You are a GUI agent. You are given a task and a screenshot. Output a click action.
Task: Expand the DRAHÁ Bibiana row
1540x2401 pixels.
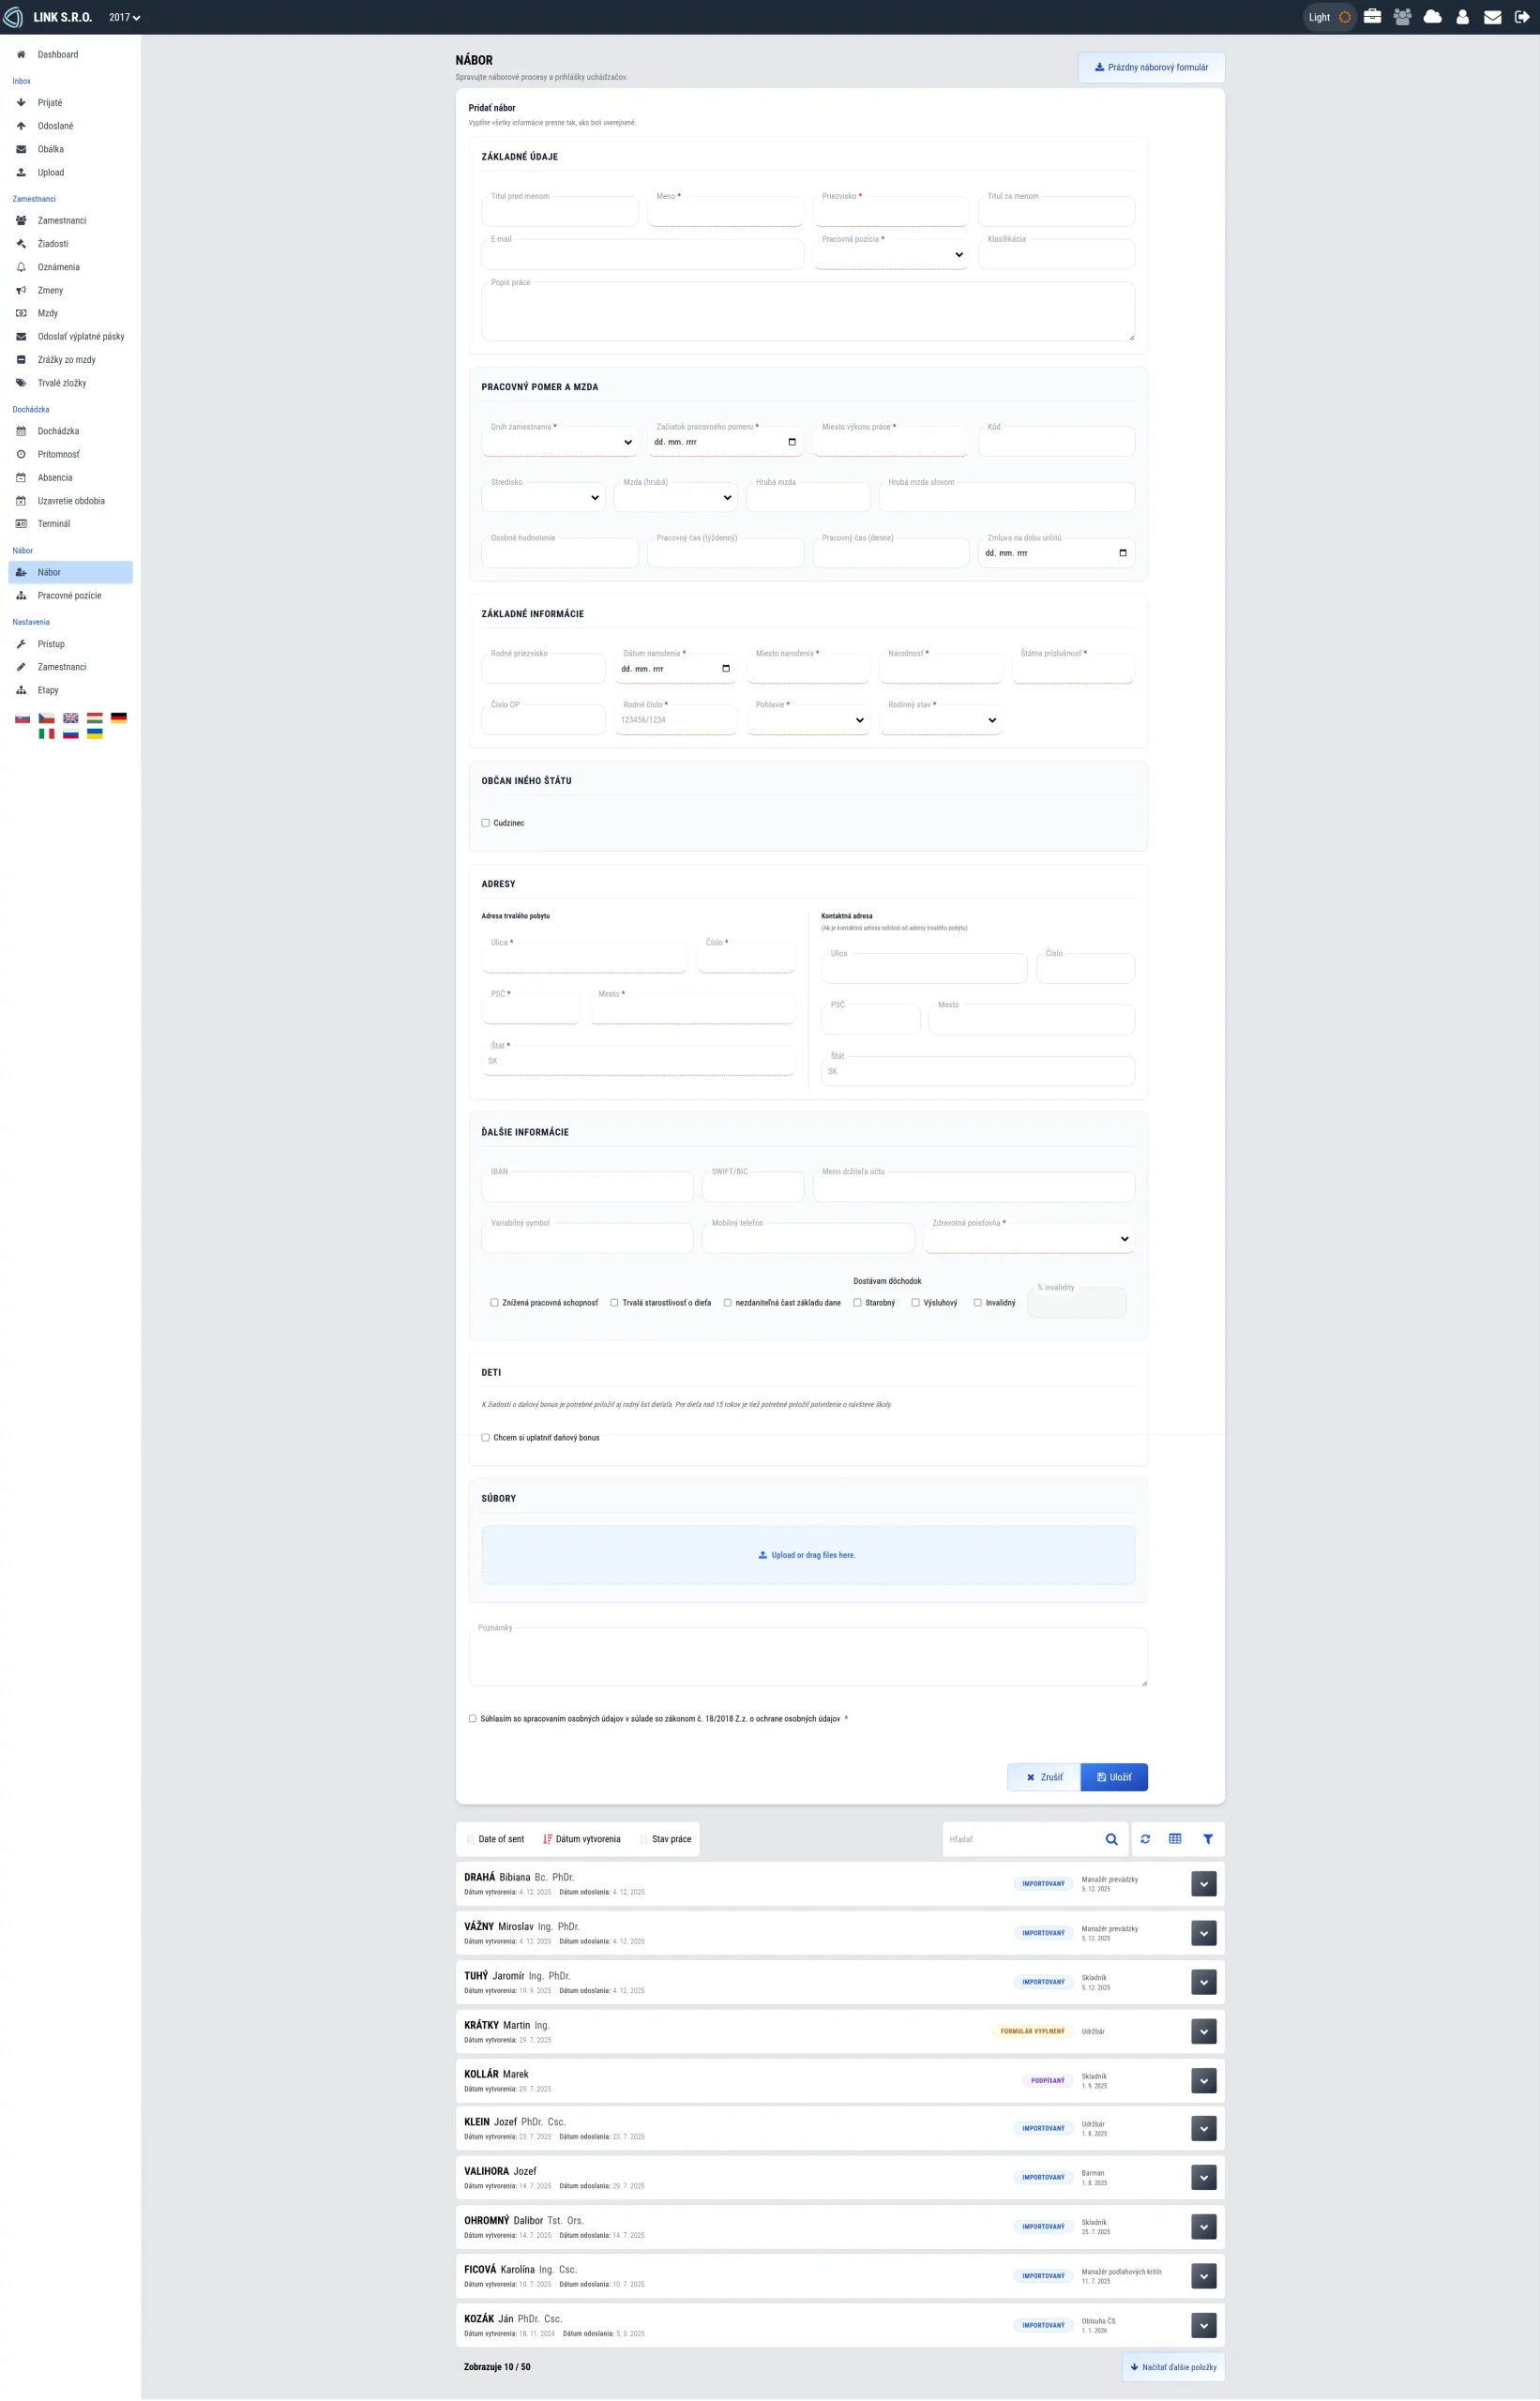(x=1203, y=1884)
